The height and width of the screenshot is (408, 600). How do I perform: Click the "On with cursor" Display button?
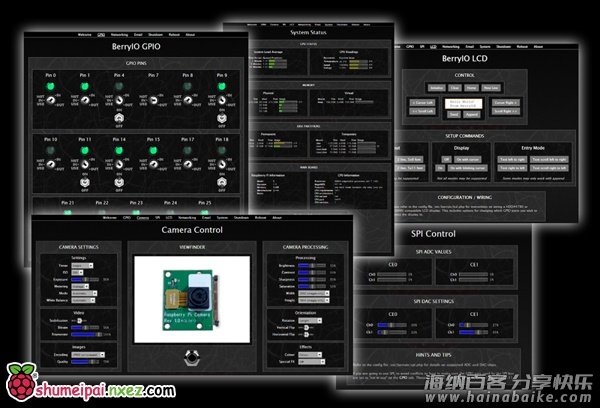coord(468,159)
